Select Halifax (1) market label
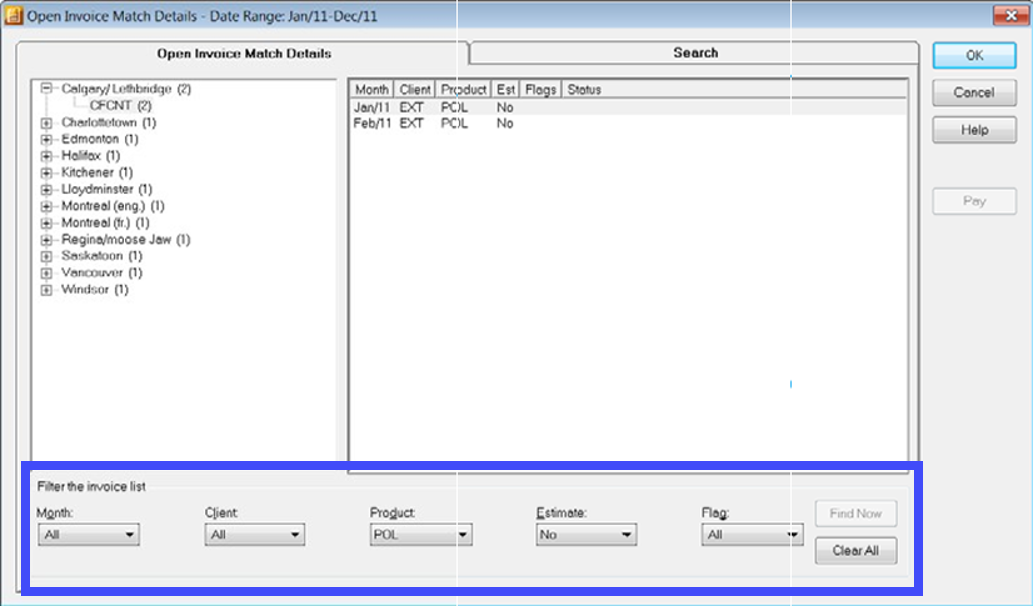This screenshot has width=1033, height=606. click(x=90, y=156)
